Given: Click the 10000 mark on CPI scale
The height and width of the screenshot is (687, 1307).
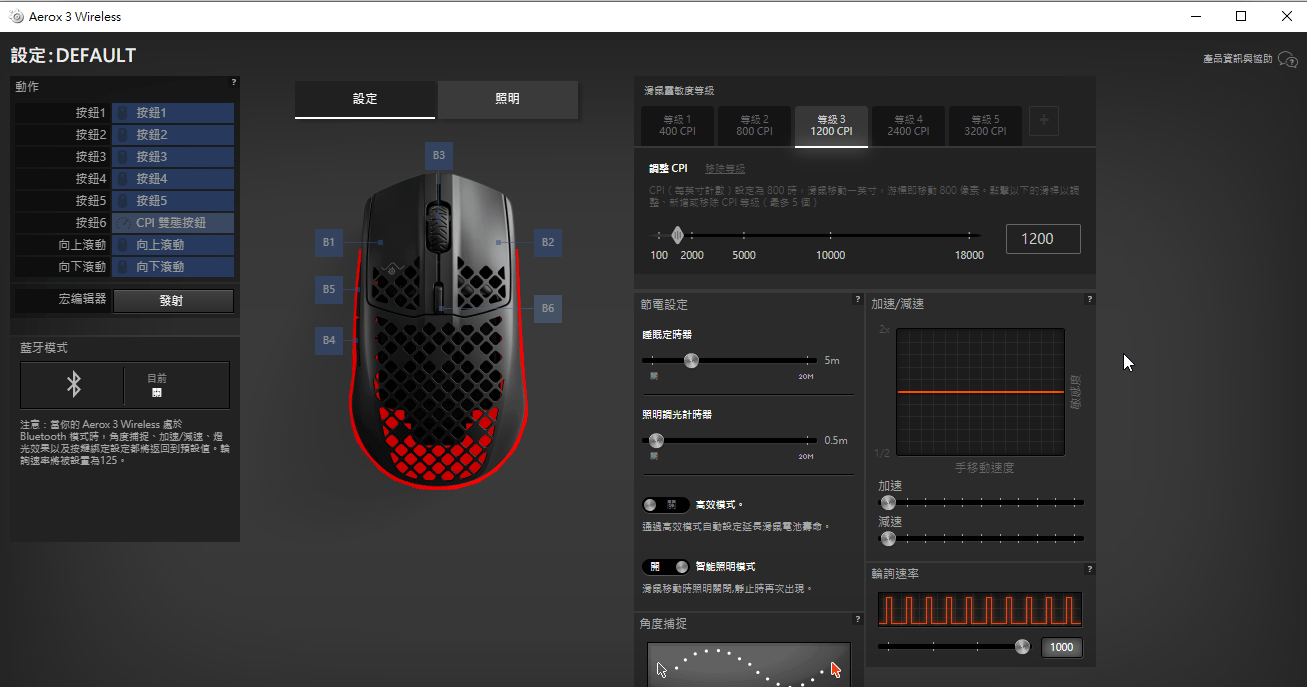Looking at the screenshot, I should [x=831, y=255].
